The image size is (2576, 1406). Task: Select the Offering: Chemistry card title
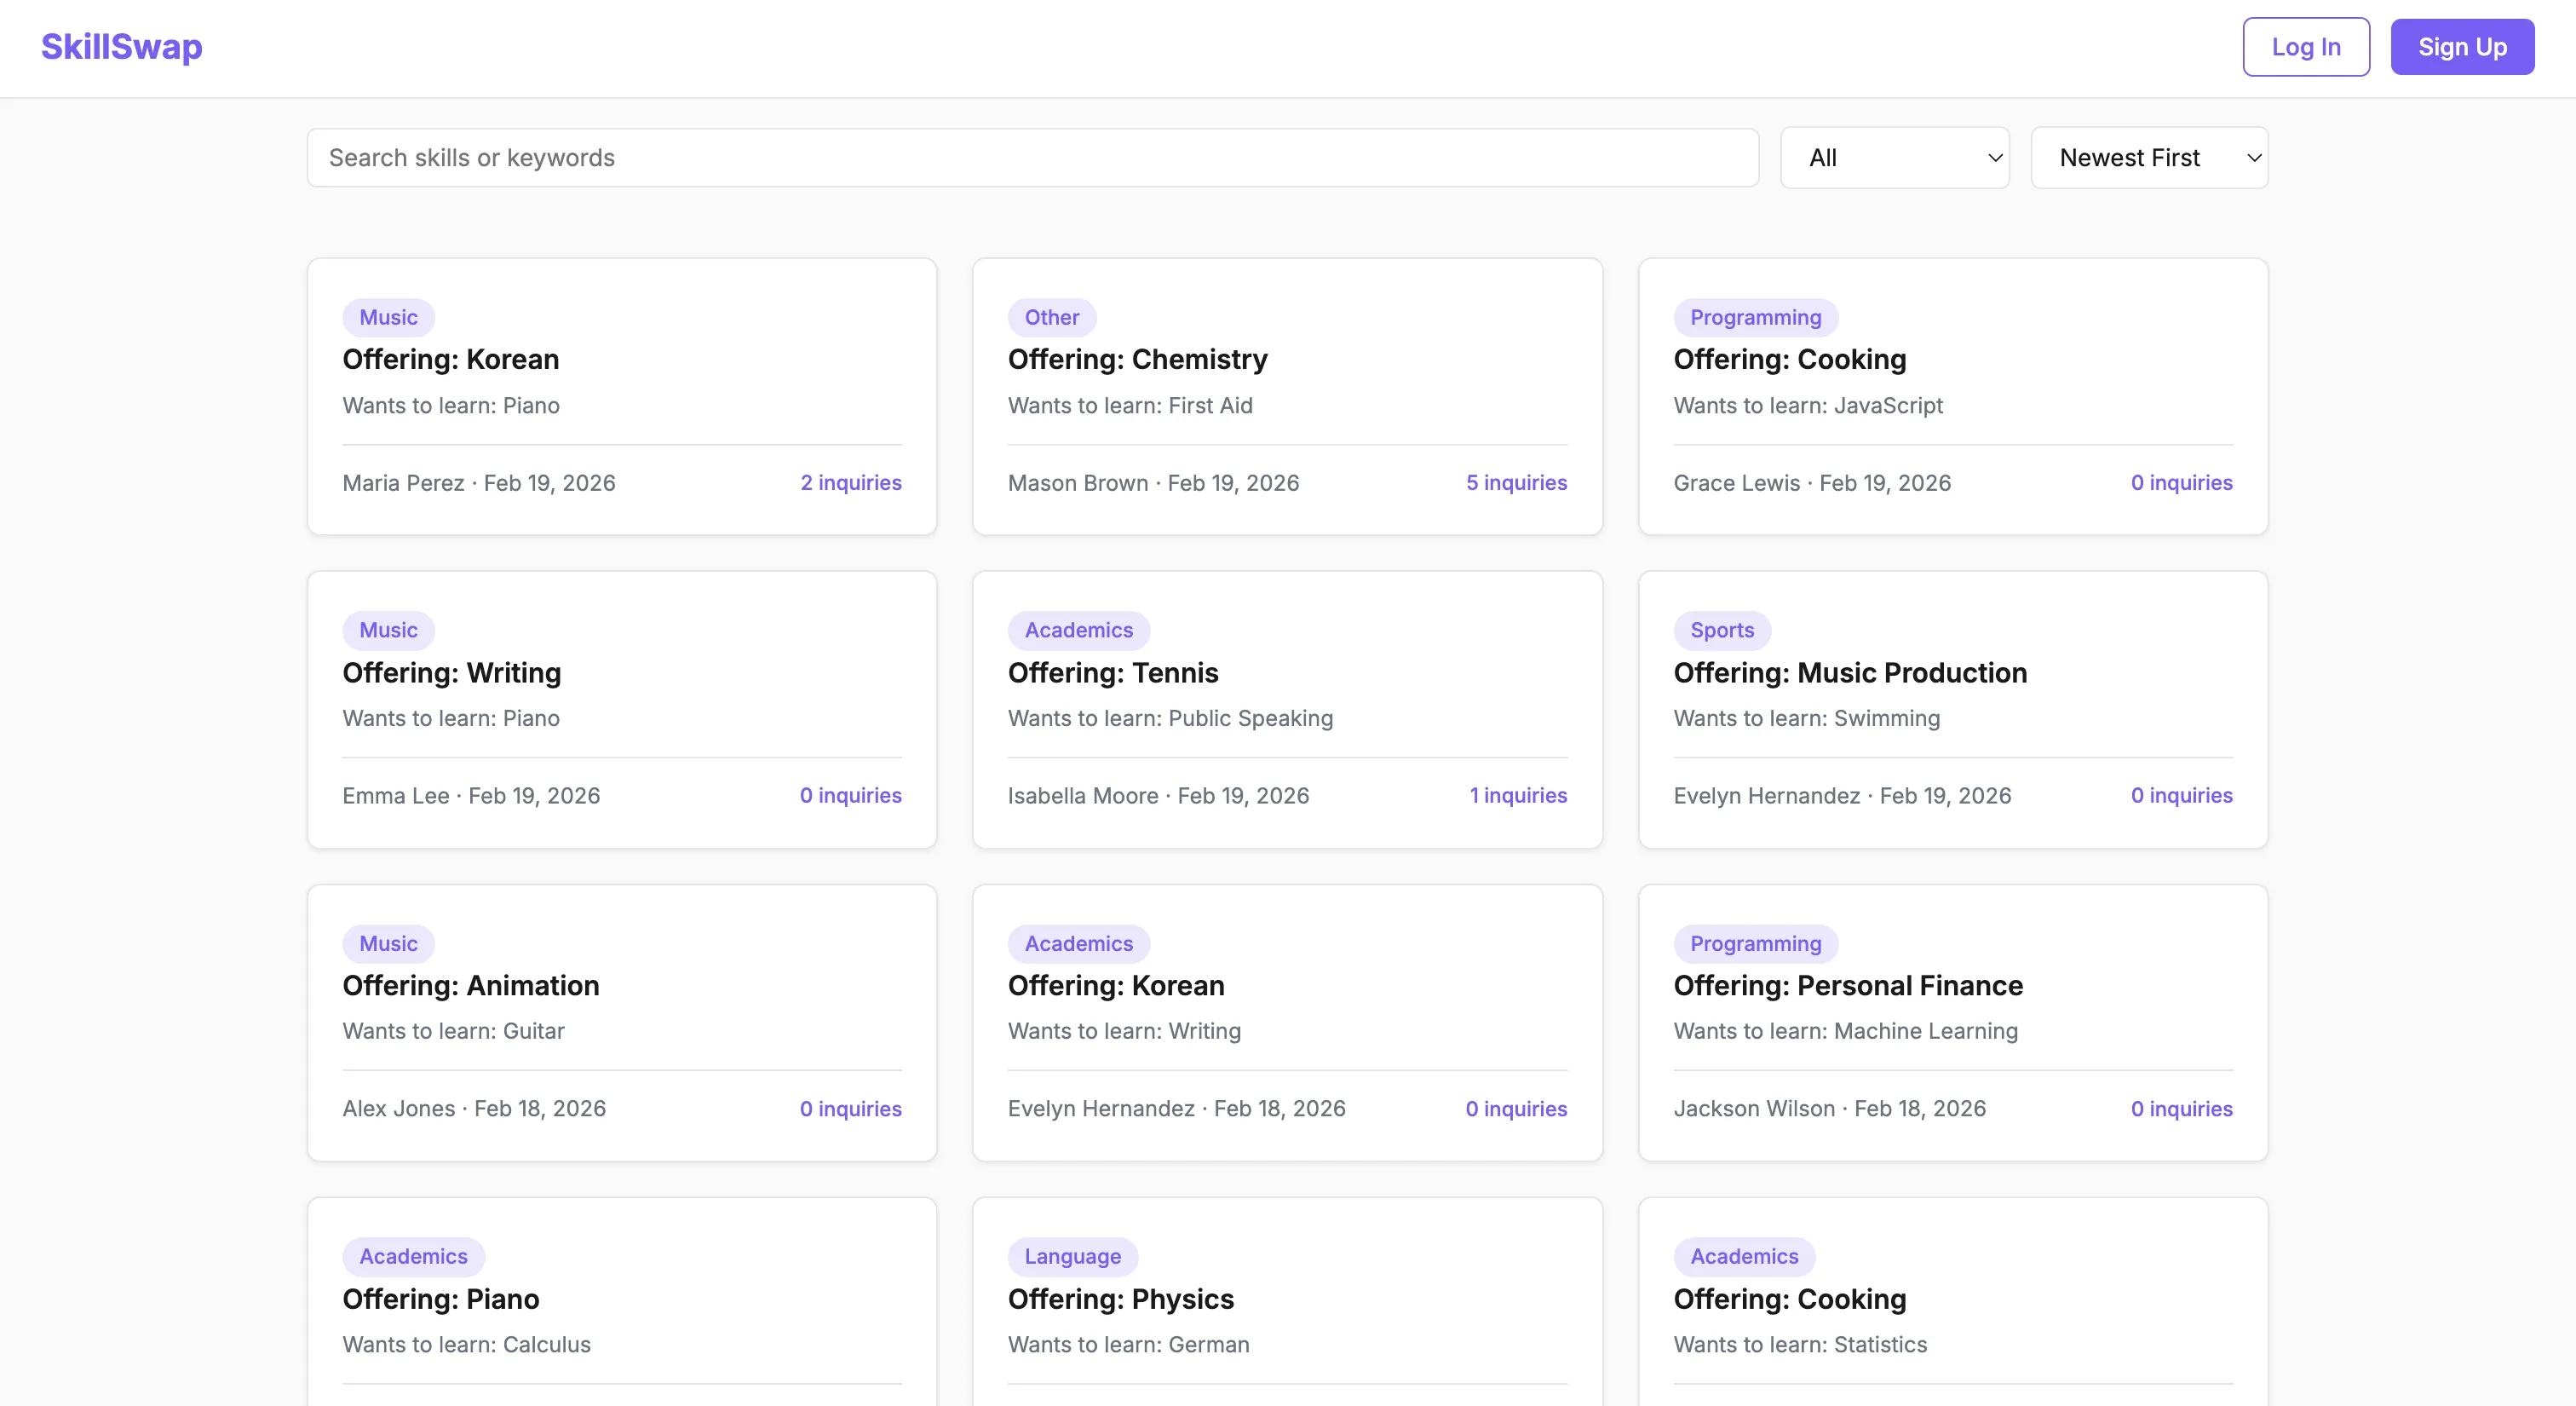(1137, 359)
